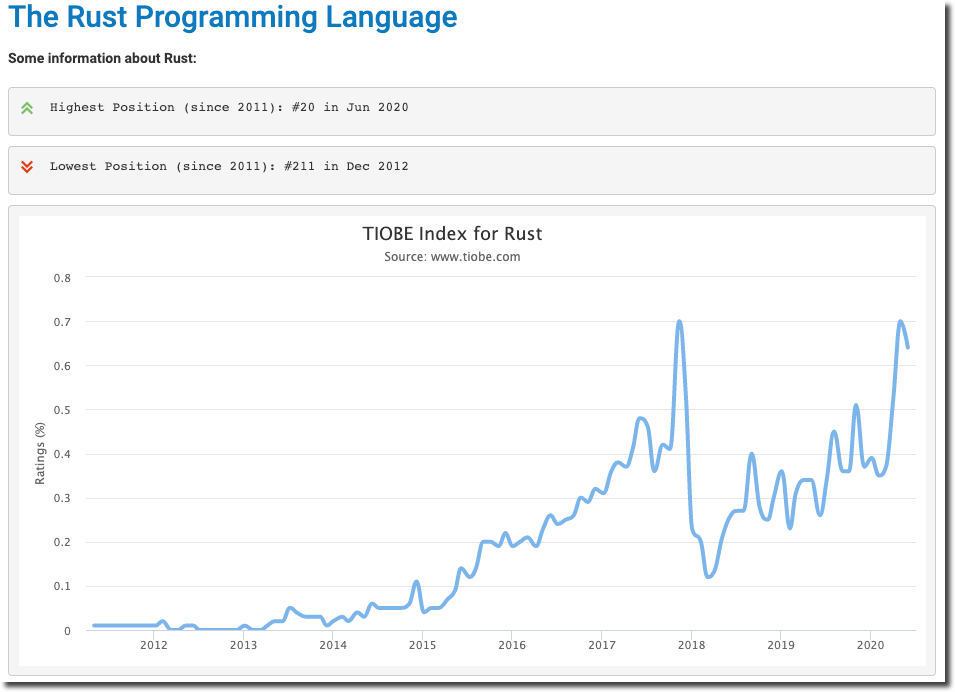Click the 0.1 y-axis value
955x692 pixels.
(x=62, y=586)
